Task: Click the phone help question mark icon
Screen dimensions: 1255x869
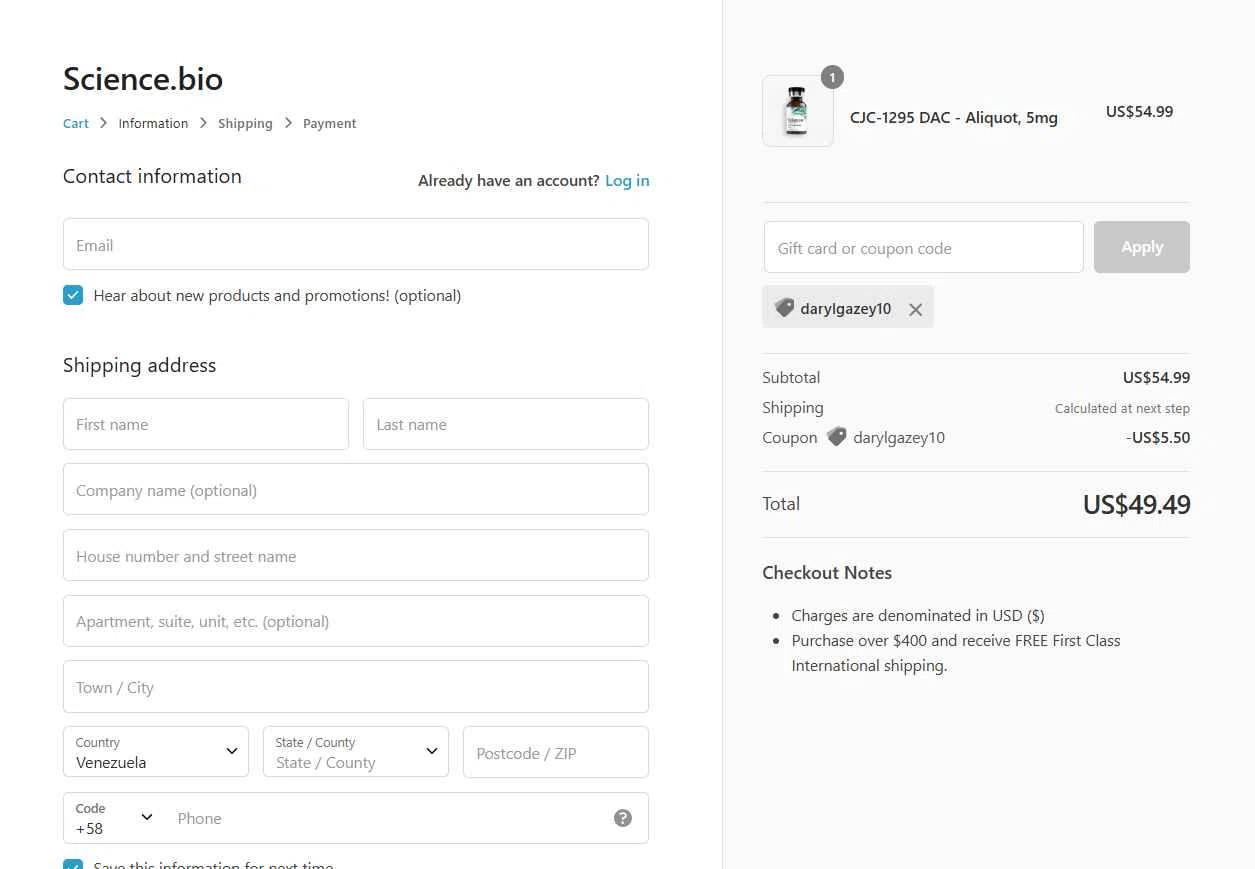Action: 622,818
